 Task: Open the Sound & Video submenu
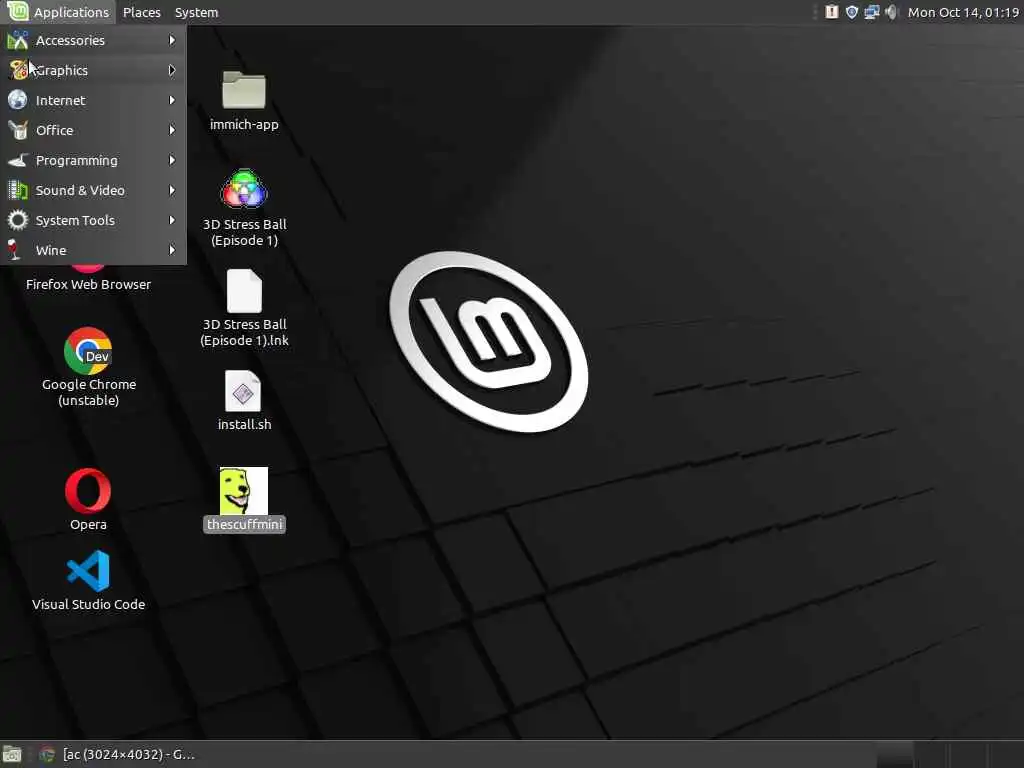93,191
